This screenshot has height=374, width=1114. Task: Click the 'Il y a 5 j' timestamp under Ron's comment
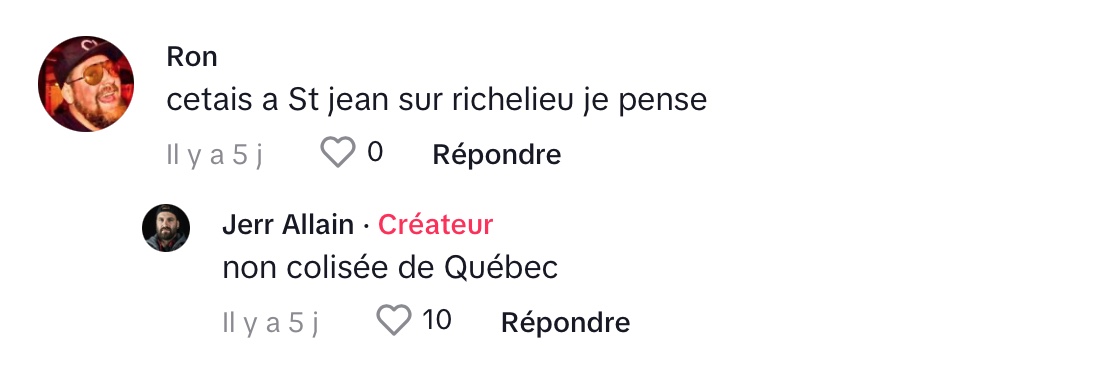[x=215, y=154]
